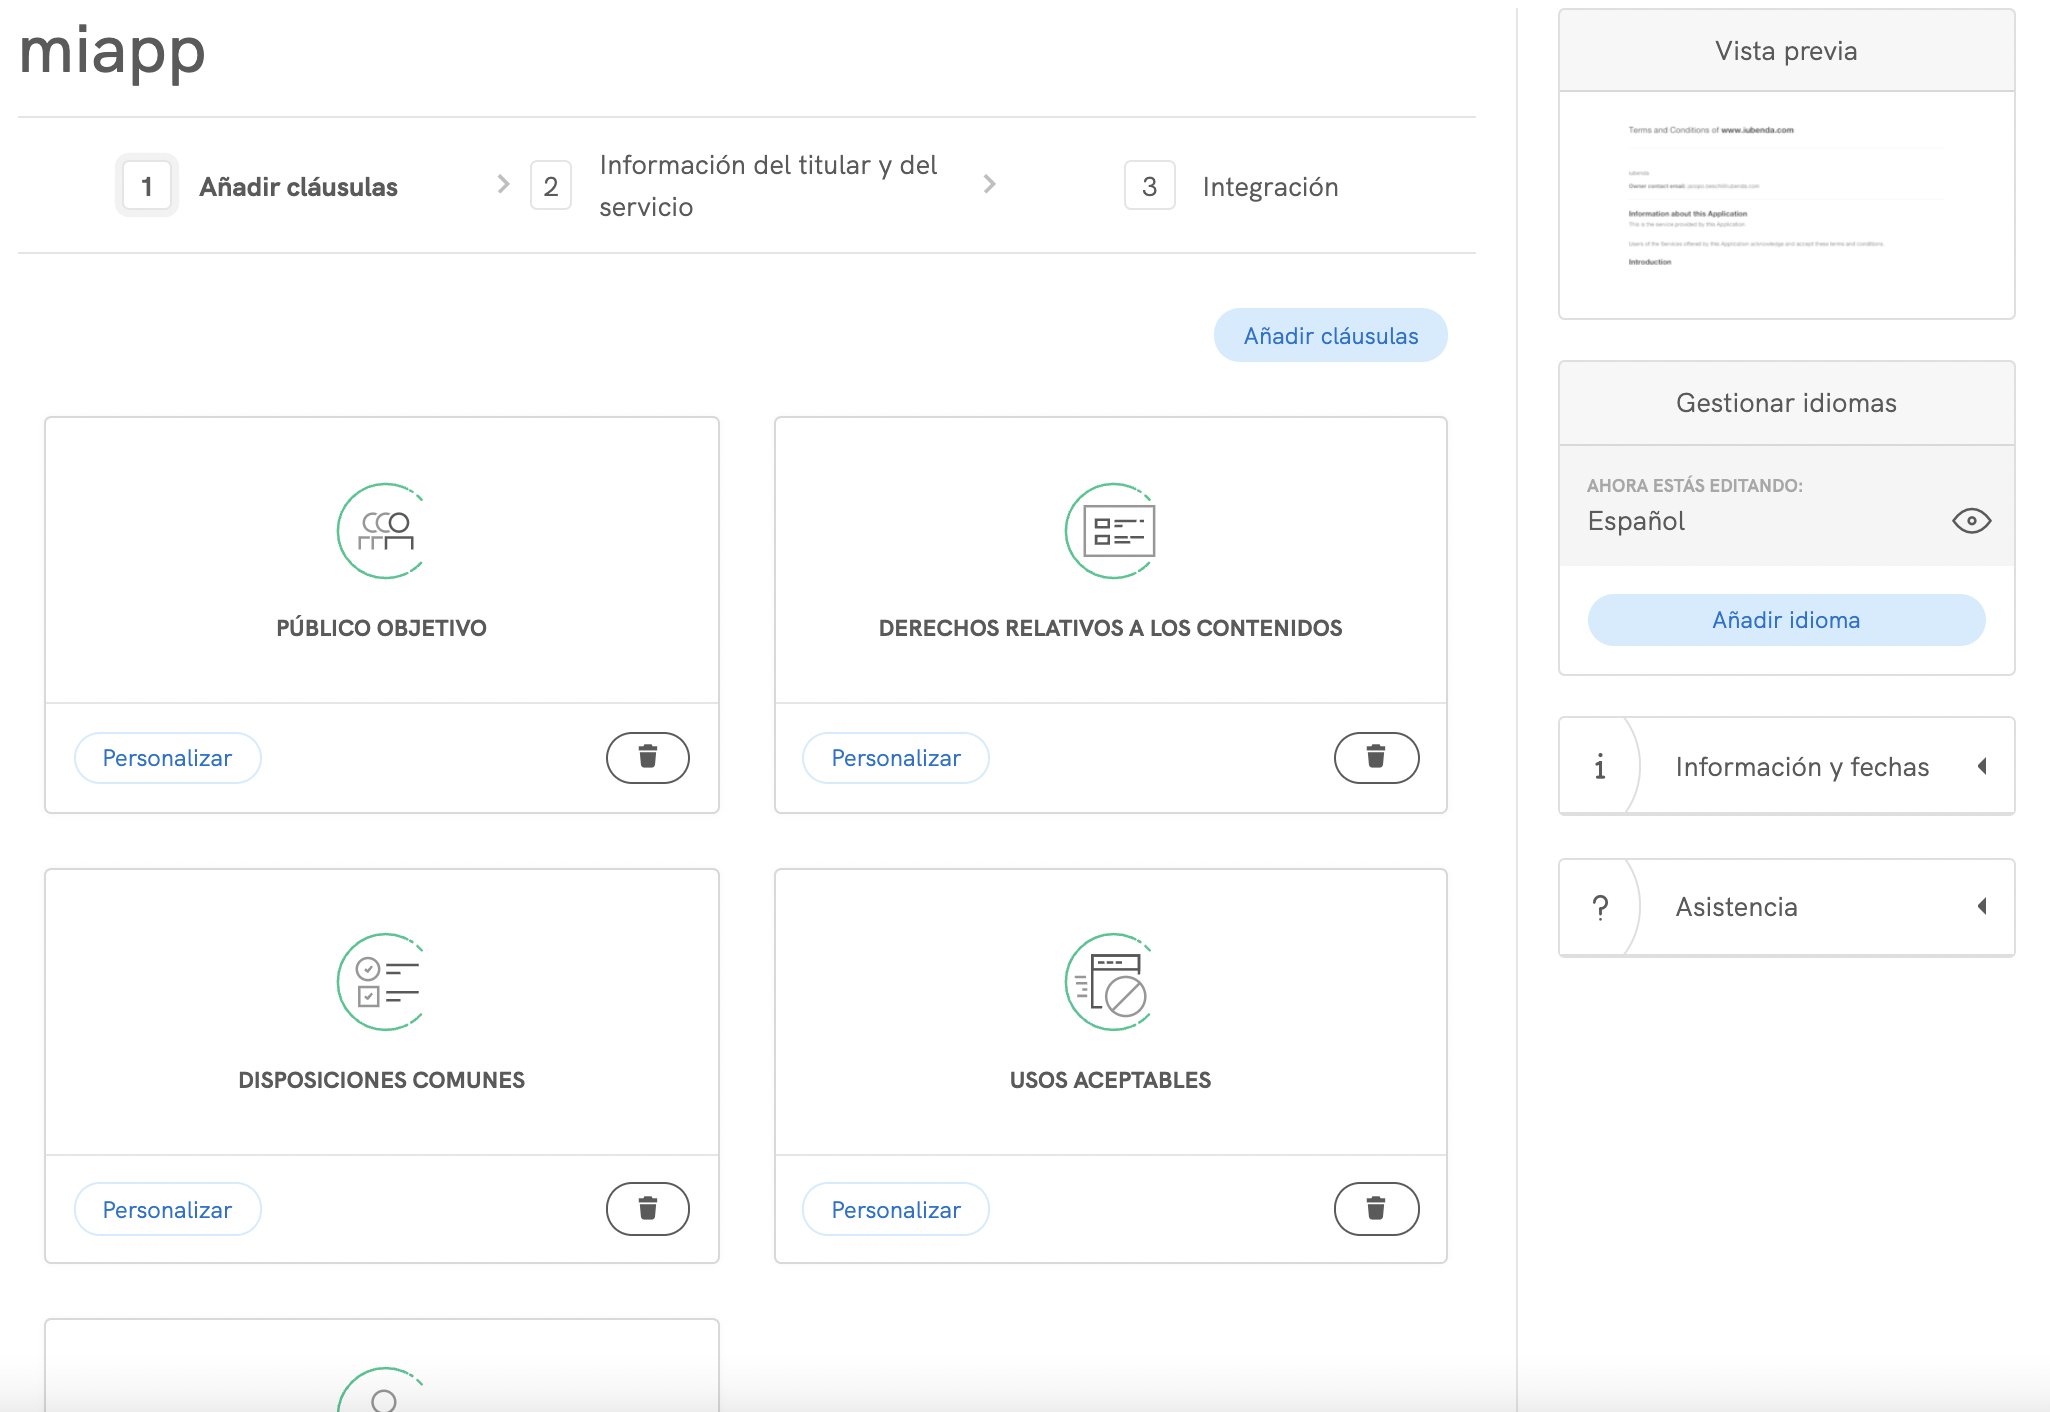The image size is (2050, 1412).
Task: Click trash icon for Derechos Relativos a los Contenidos
Action: click(1376, 757)
